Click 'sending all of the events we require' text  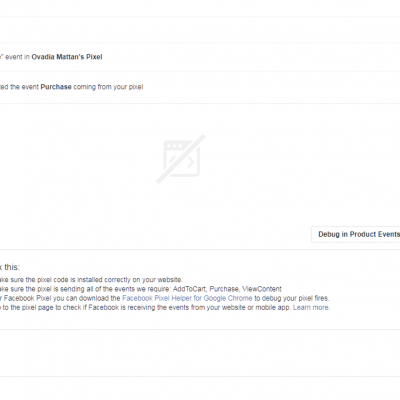tap(115, 289)
